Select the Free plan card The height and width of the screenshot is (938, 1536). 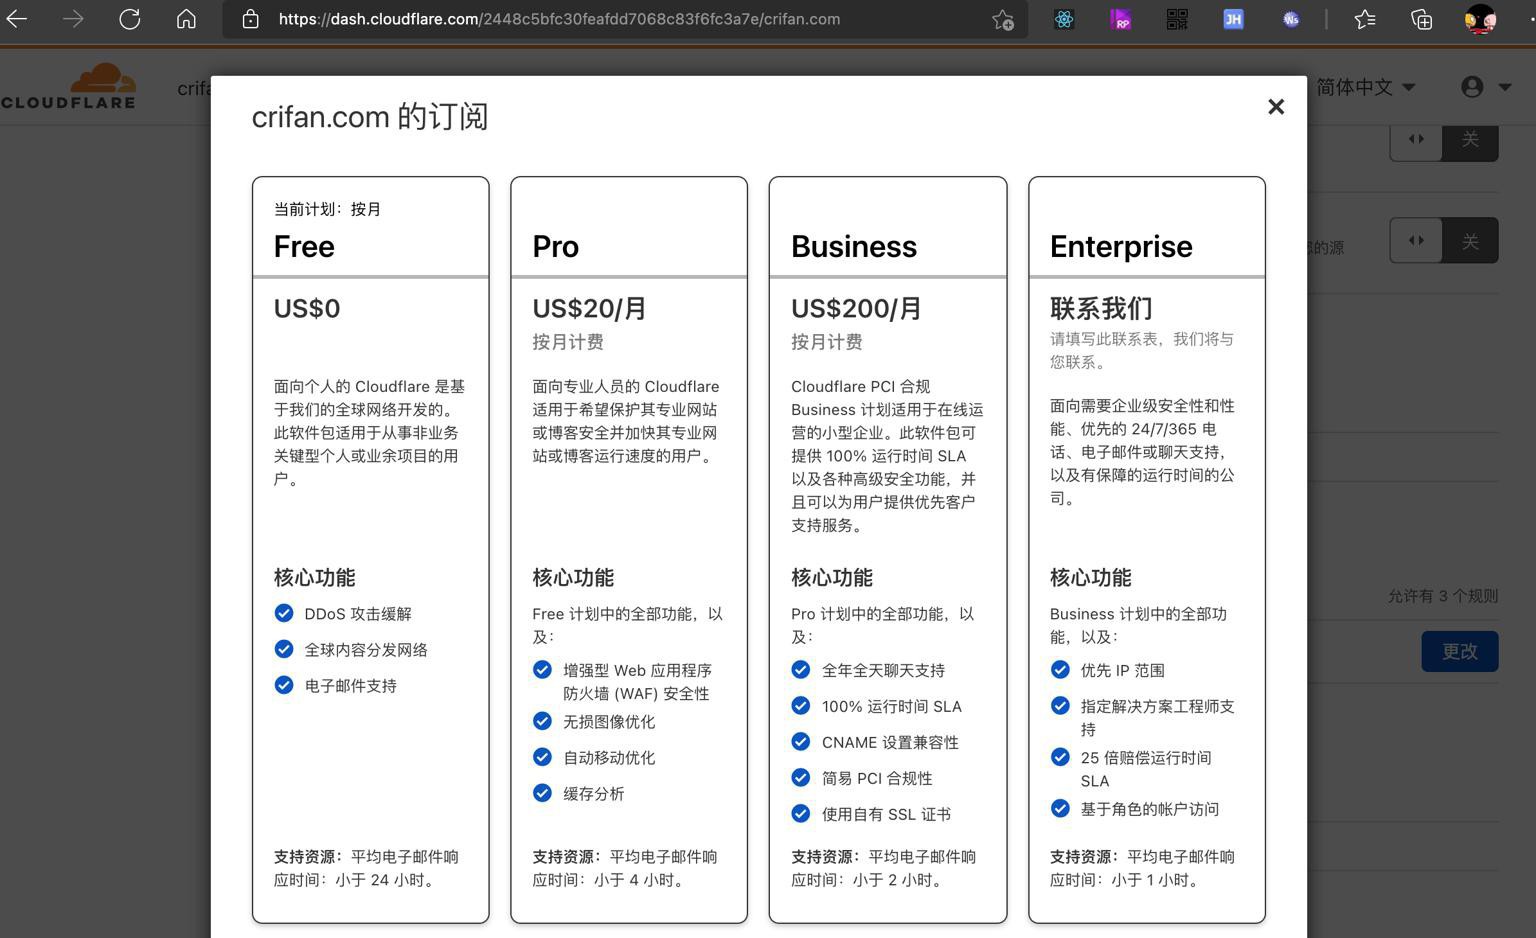click(370, 549)
